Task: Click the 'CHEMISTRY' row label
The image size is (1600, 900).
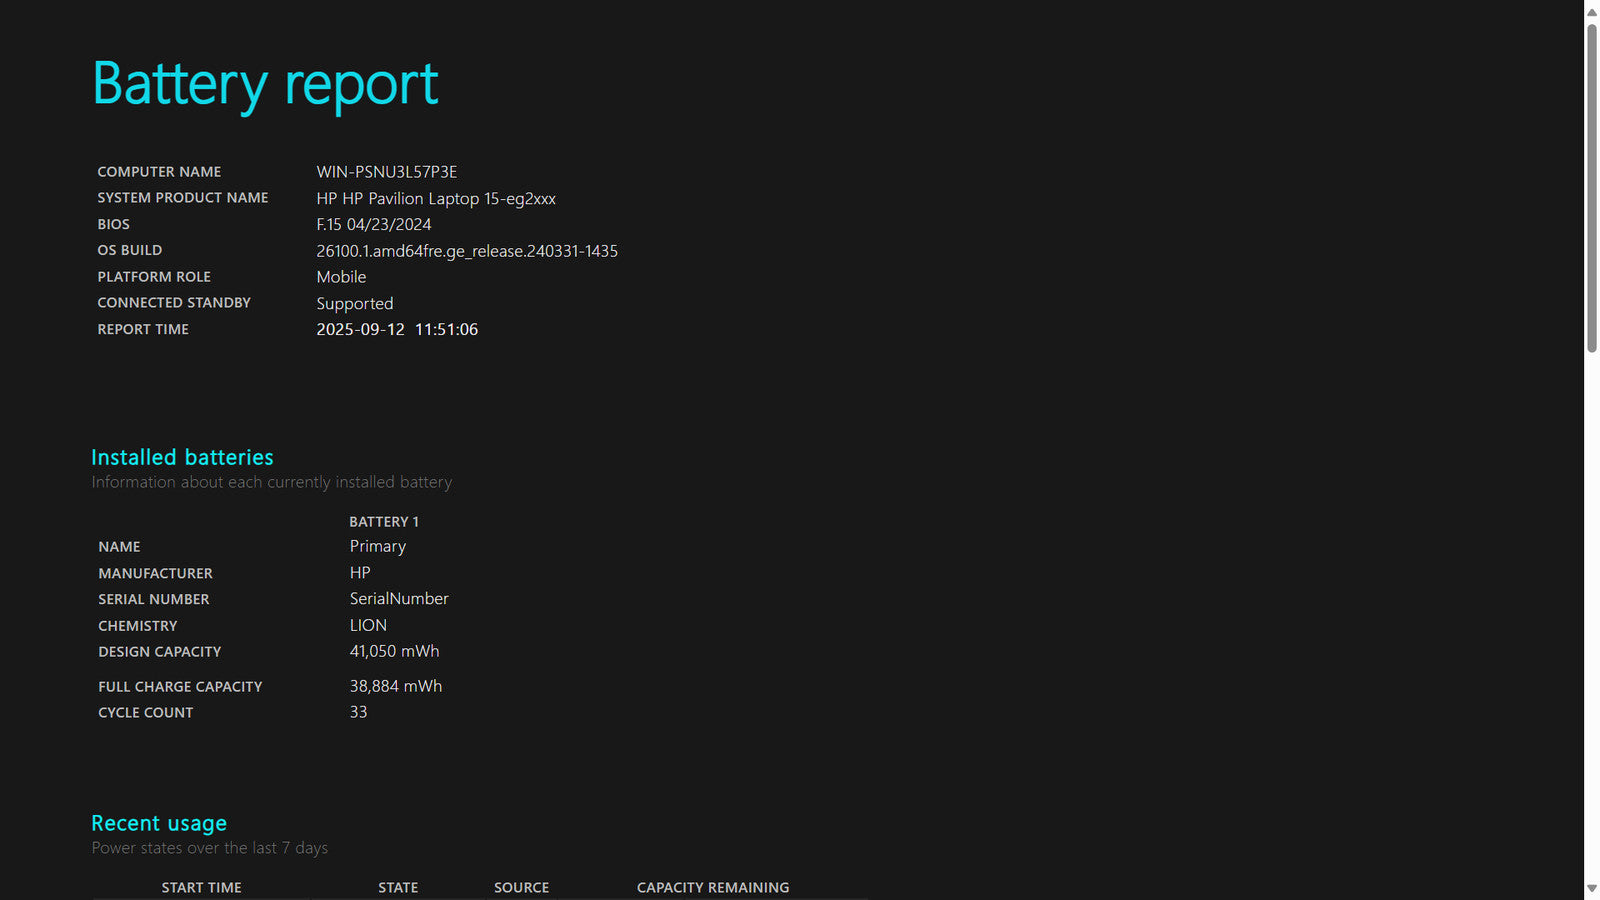Action: coord(138,626)
